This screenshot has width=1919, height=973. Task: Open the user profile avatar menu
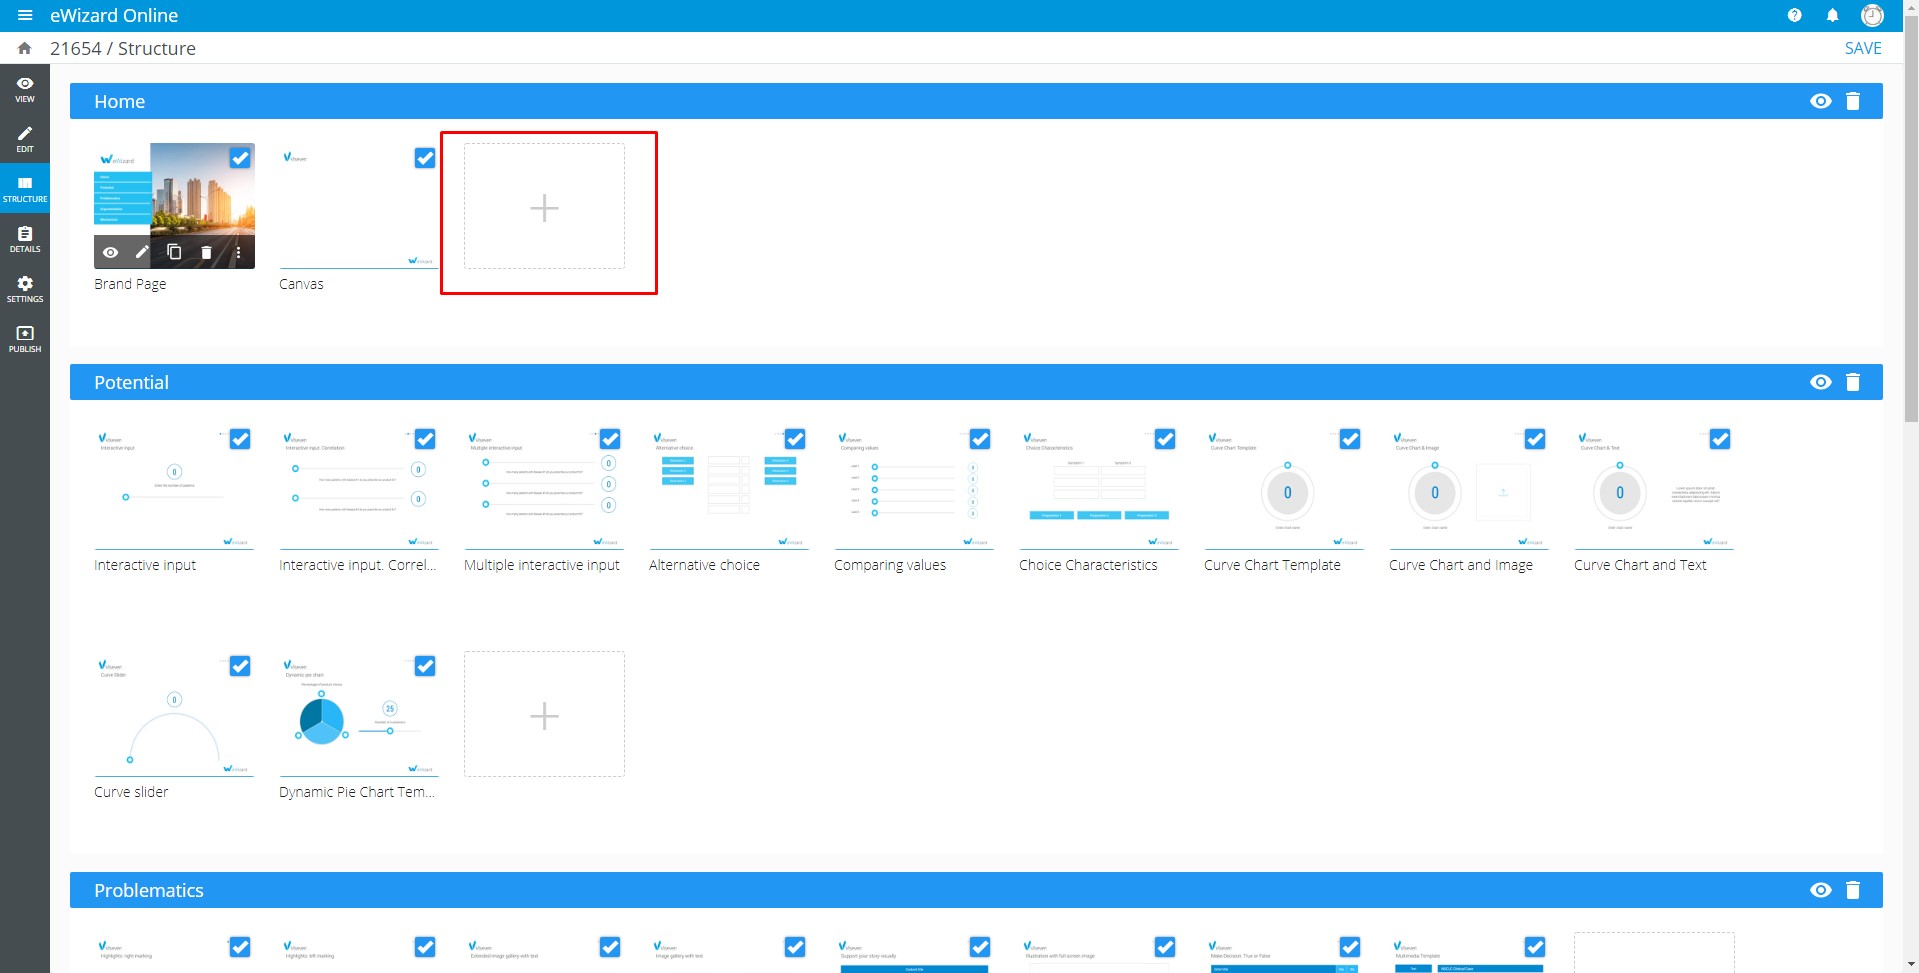tap(1872, 16)
